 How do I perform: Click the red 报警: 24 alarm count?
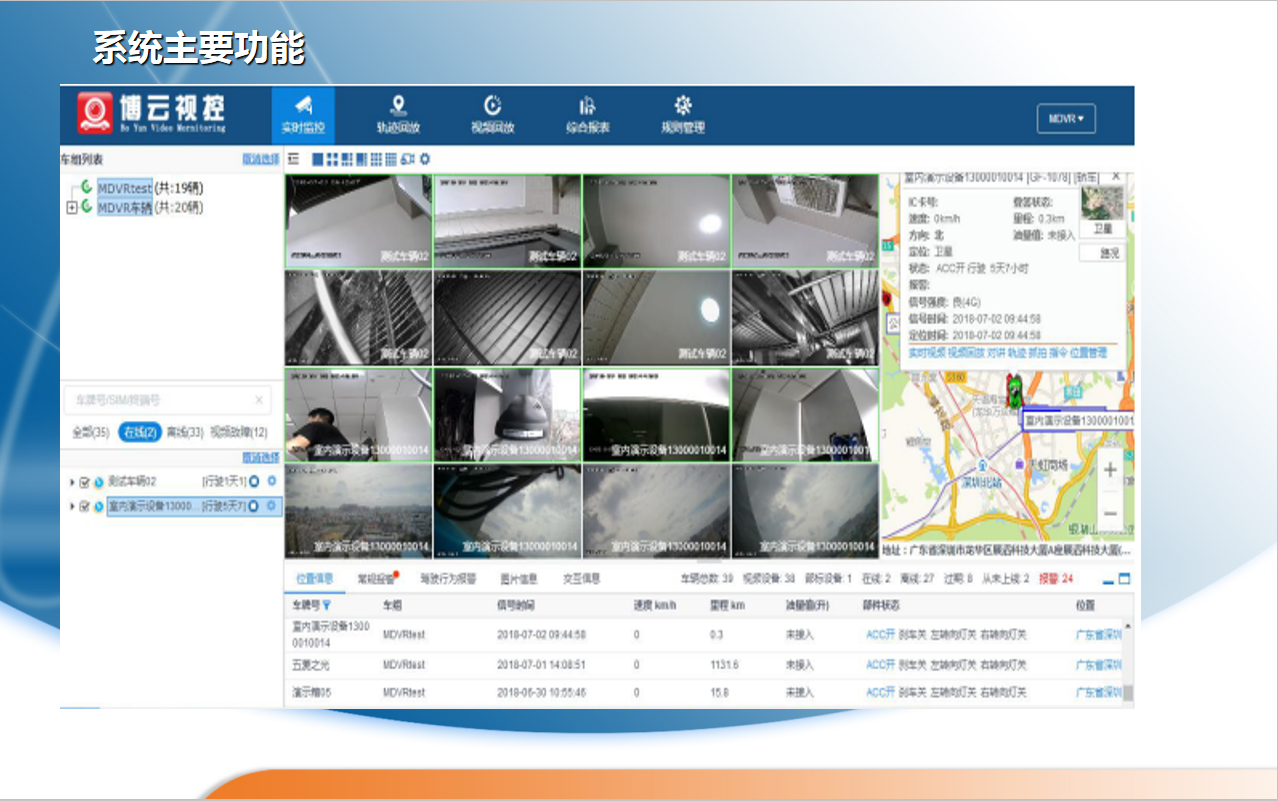pyautogui.click(x=1056, y=579)
